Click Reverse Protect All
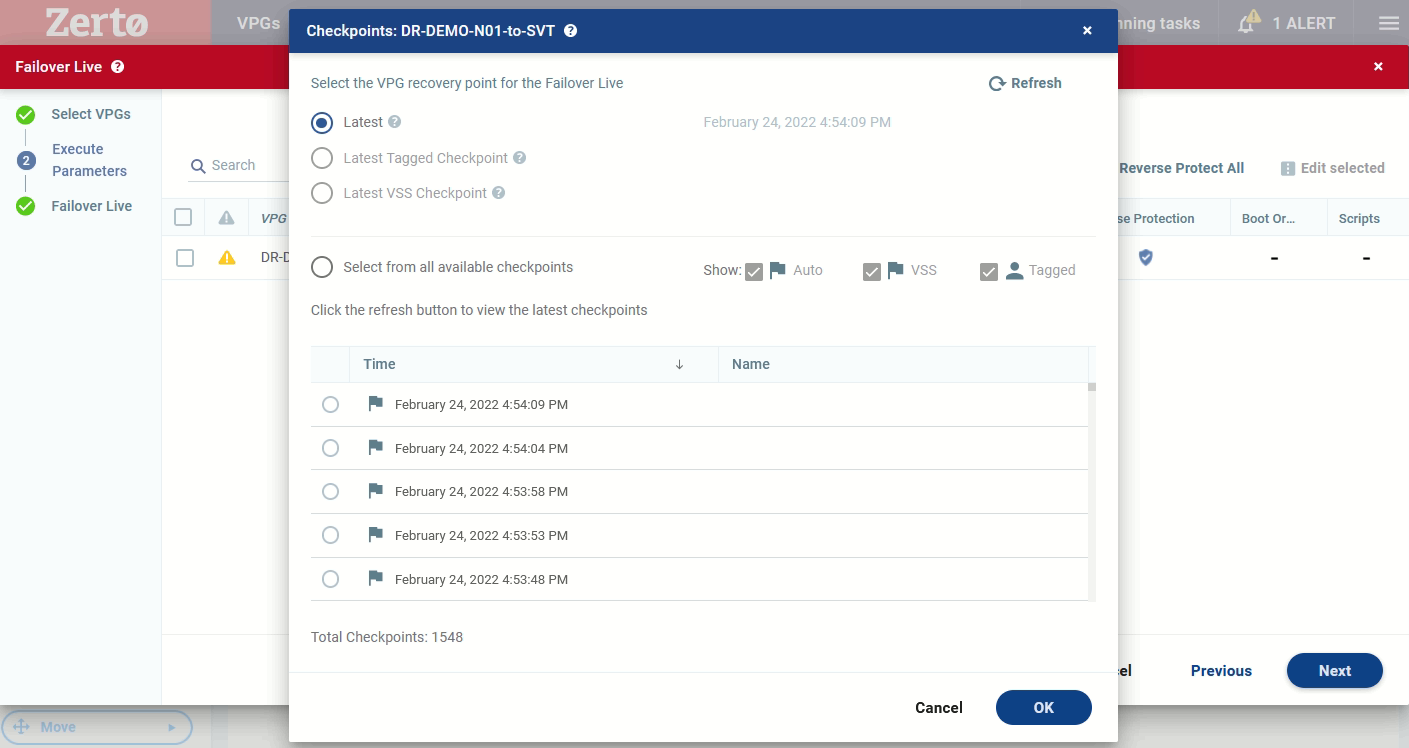 click(x=1181, y=168)
